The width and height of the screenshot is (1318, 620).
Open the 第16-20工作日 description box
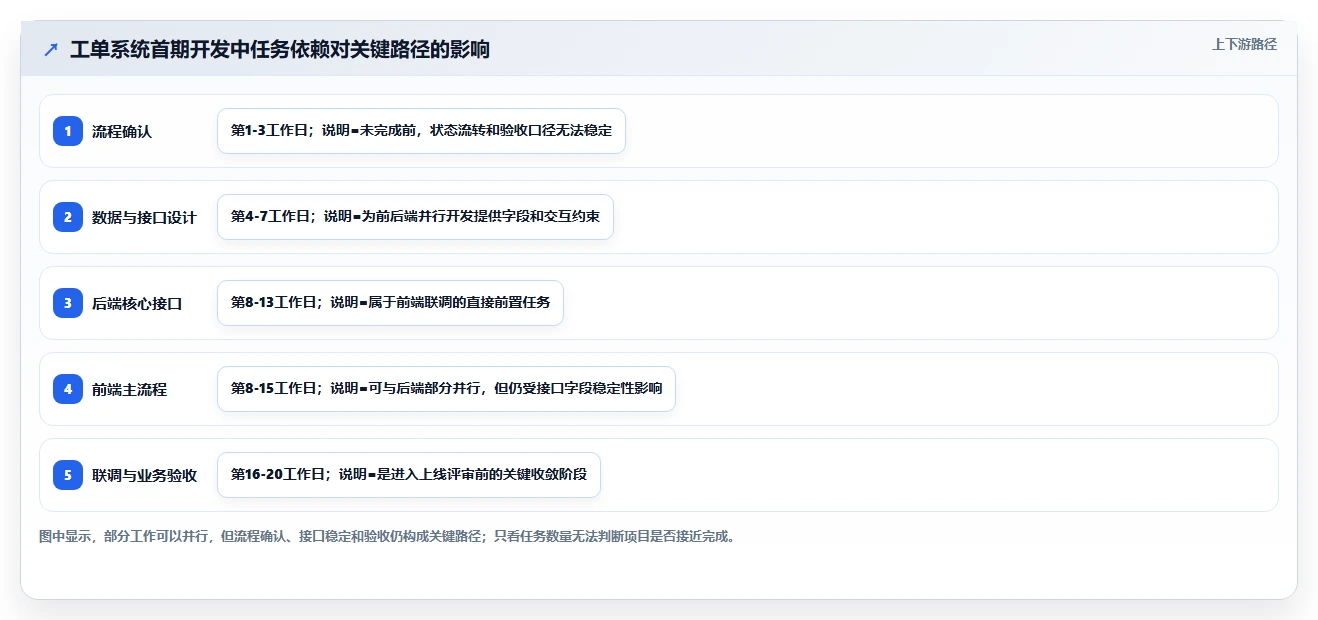409,475
